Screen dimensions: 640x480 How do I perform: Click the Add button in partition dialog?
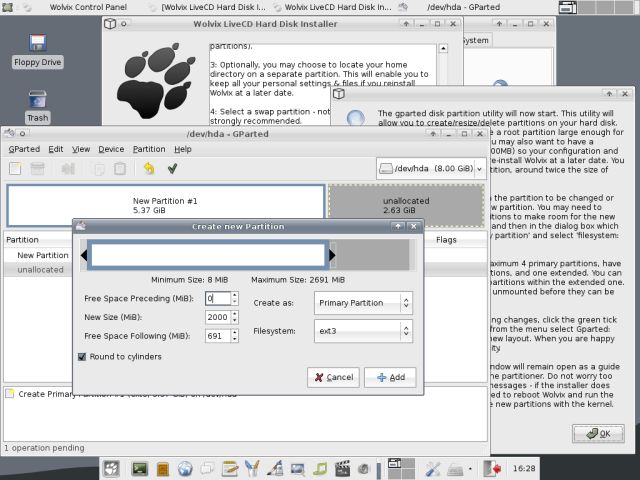click(390, 377)
